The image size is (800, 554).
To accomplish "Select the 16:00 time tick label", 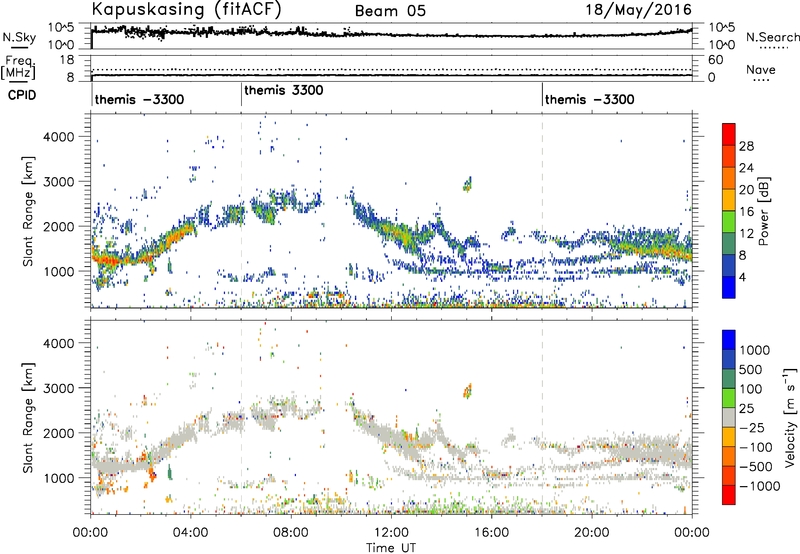I will click(491, 533).
